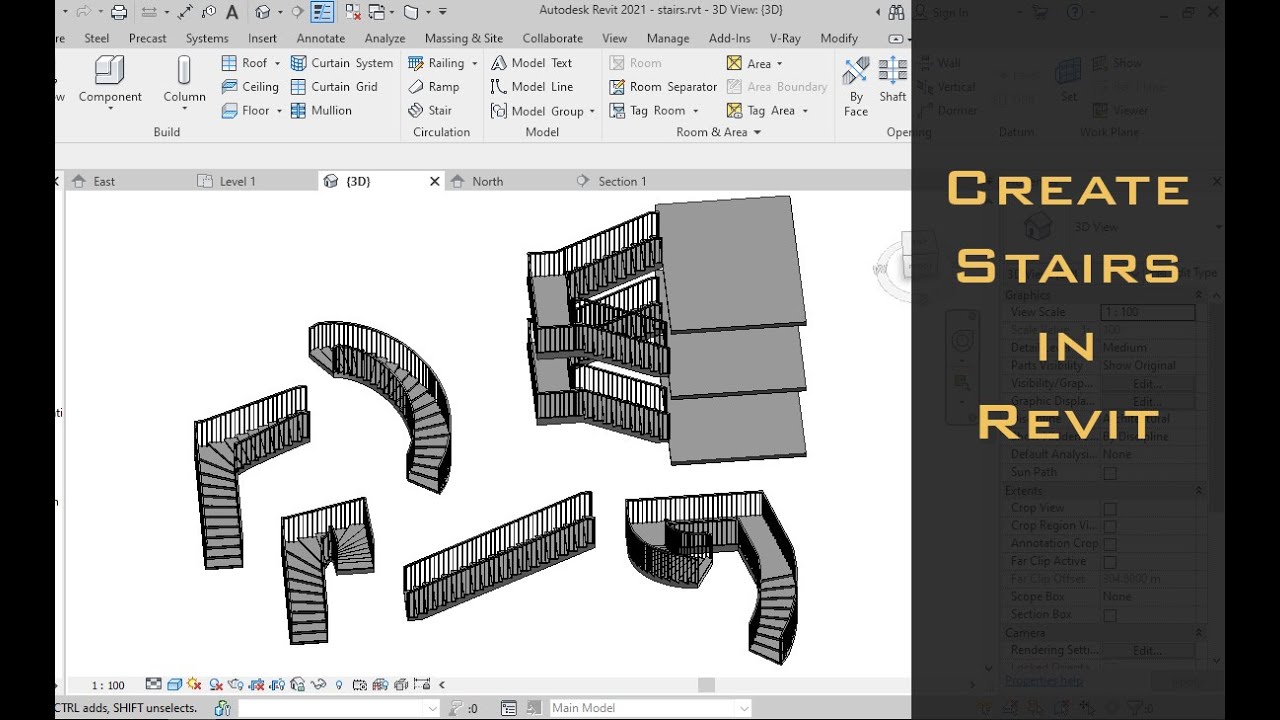The height and width of the screenshot is (720, 1280).
Task: Click the Model Text tool
Action: click(531, 63)
